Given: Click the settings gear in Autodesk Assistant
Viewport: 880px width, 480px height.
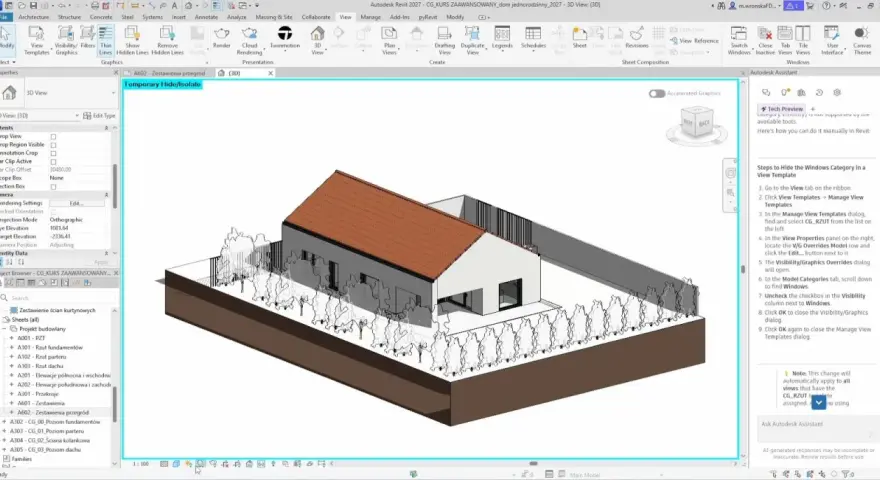Looking at the screenshot, I should pos(837,93).
